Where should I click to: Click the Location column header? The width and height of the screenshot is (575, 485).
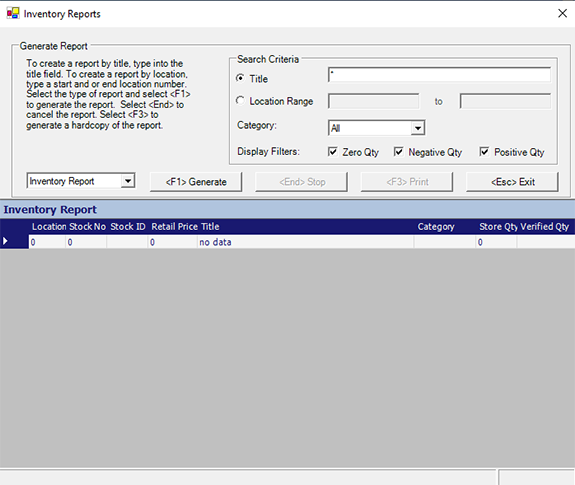(x=49, y=227)
